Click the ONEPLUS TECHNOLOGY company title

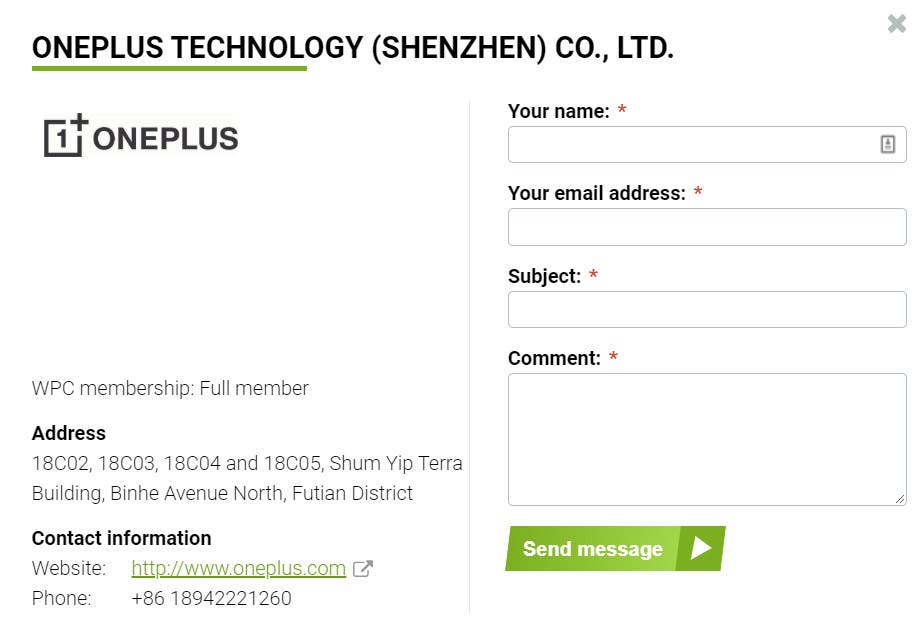pyautogui.click(x=353, y=47)
